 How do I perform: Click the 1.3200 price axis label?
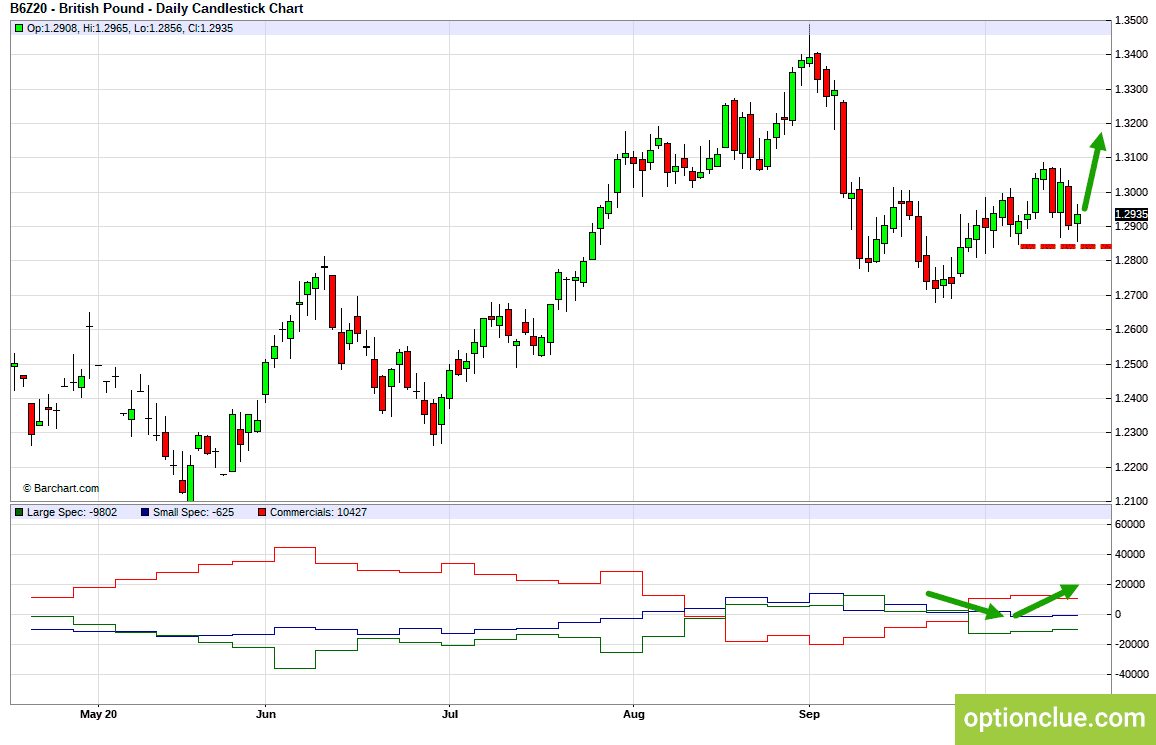1132,124
